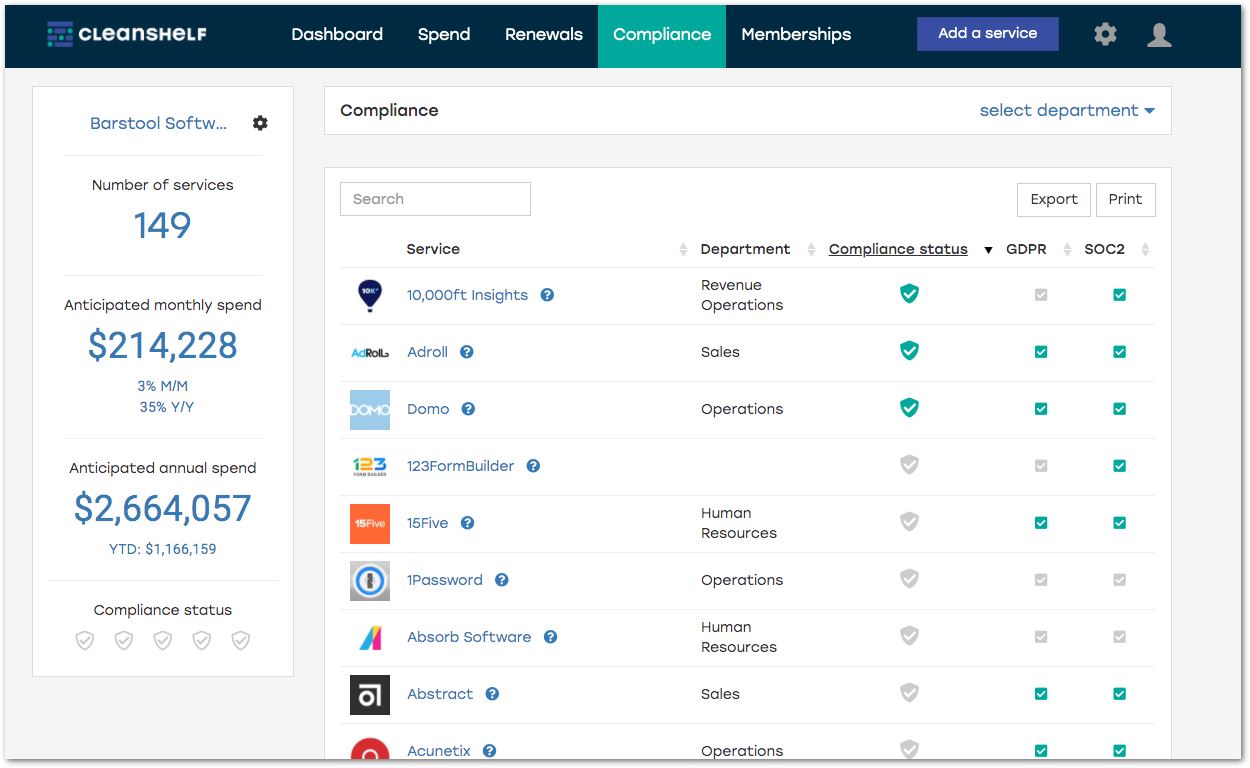1250x768 pixels.
Task: Click the 1Password logo
Action: coord(370,580)
